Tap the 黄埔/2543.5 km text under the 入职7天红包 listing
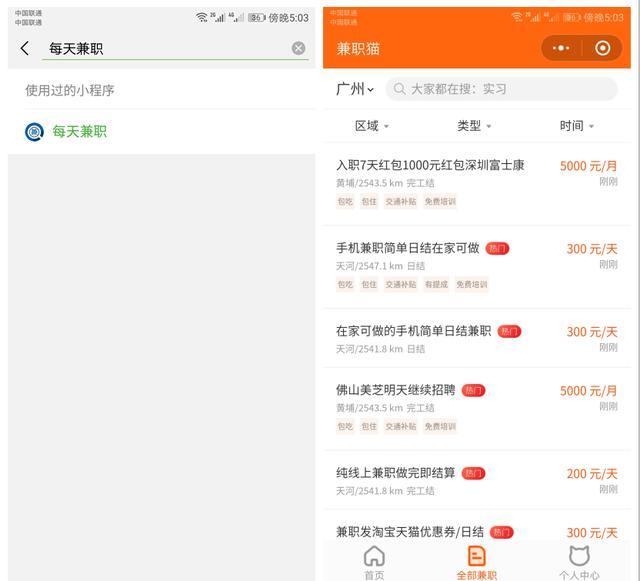The image size is (640, 581). (369, 183)
